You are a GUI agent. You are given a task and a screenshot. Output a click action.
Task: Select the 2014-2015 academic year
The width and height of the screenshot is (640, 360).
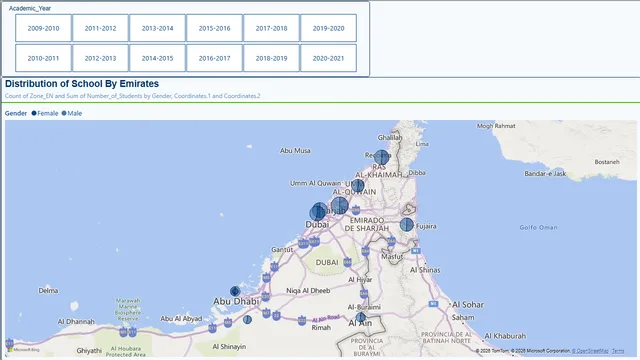158,58
